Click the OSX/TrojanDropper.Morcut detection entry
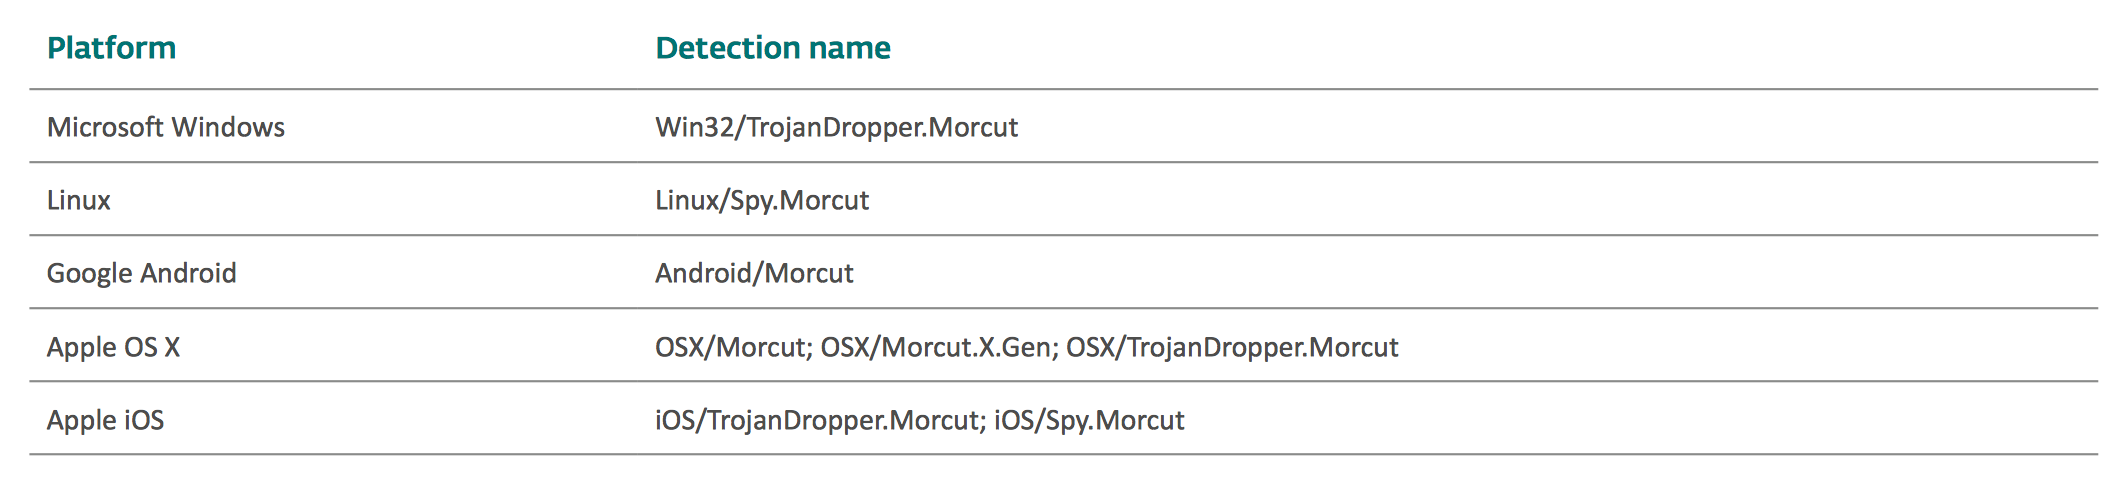 (x=1232, y=347)
